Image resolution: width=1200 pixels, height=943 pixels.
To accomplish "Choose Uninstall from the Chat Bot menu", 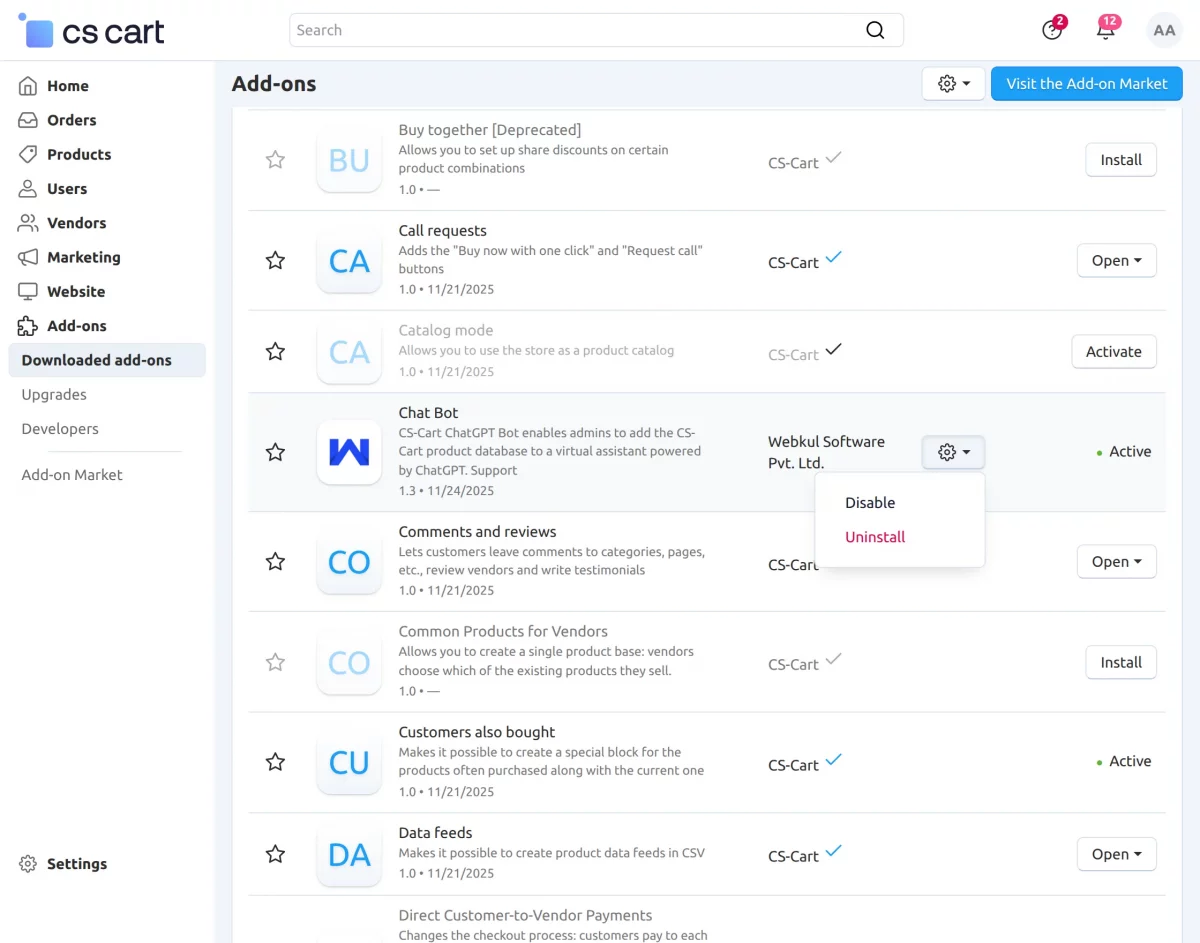I will (875, 537).
